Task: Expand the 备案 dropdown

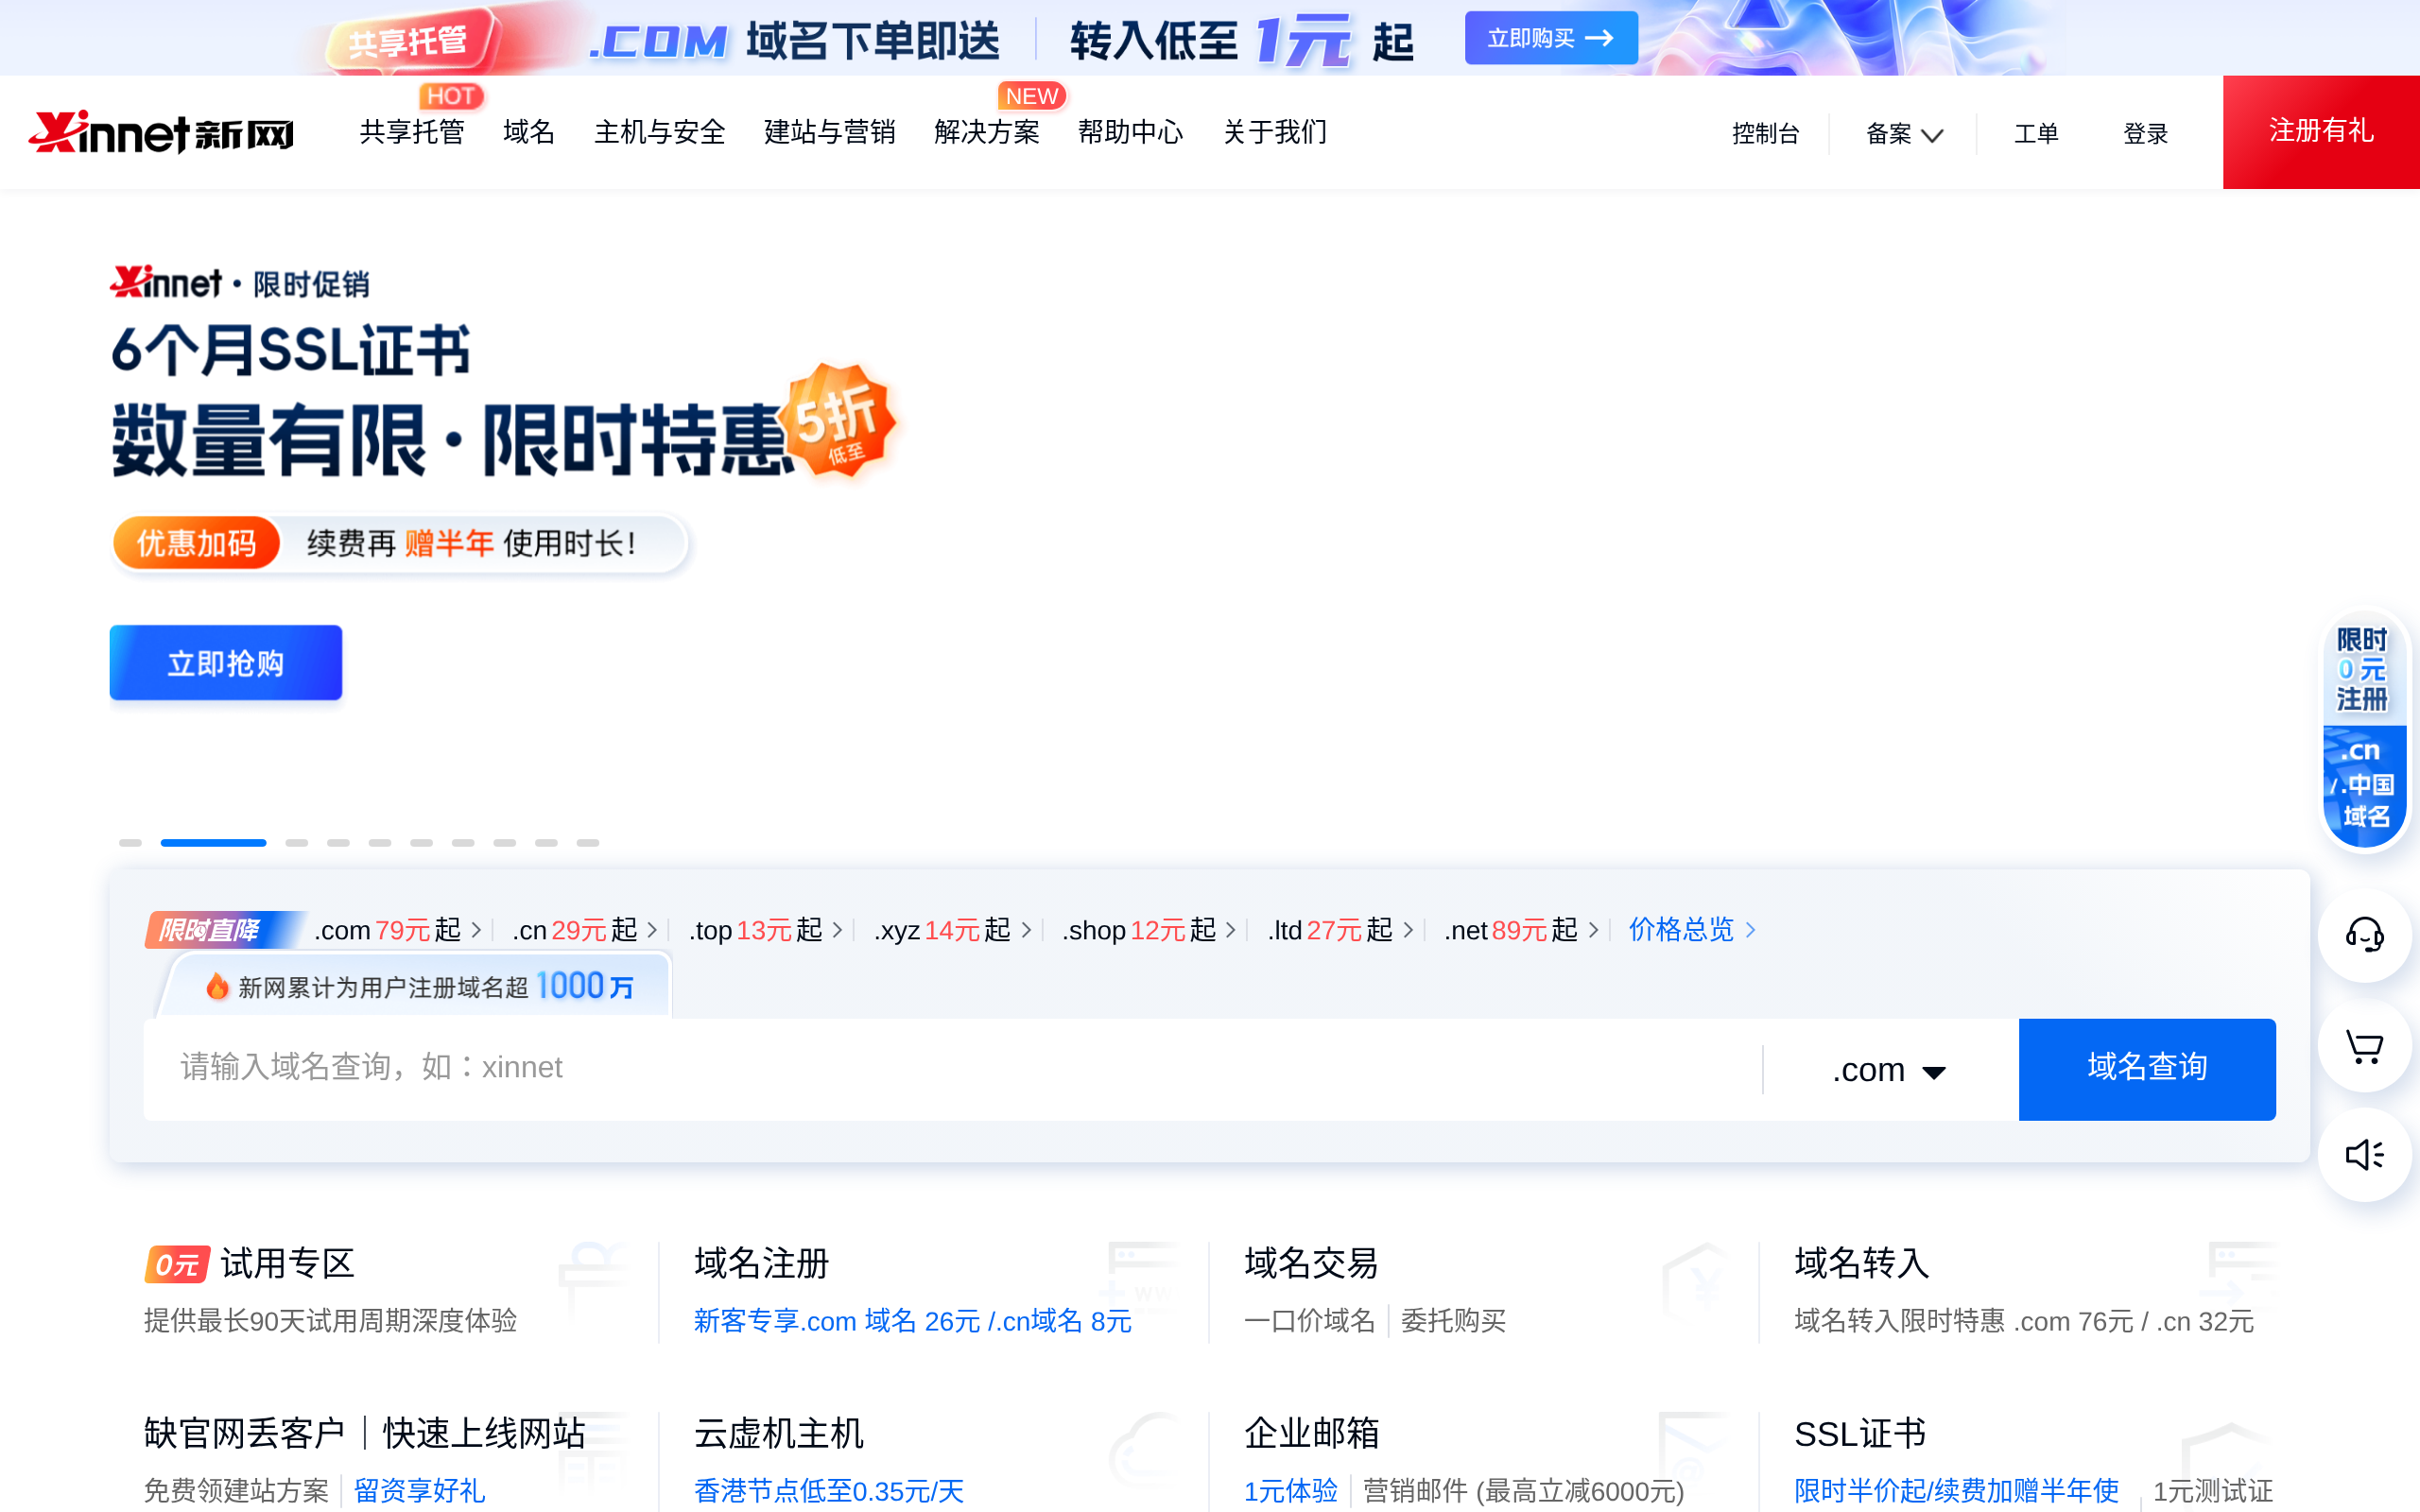Action: (x=1904, y=133)
